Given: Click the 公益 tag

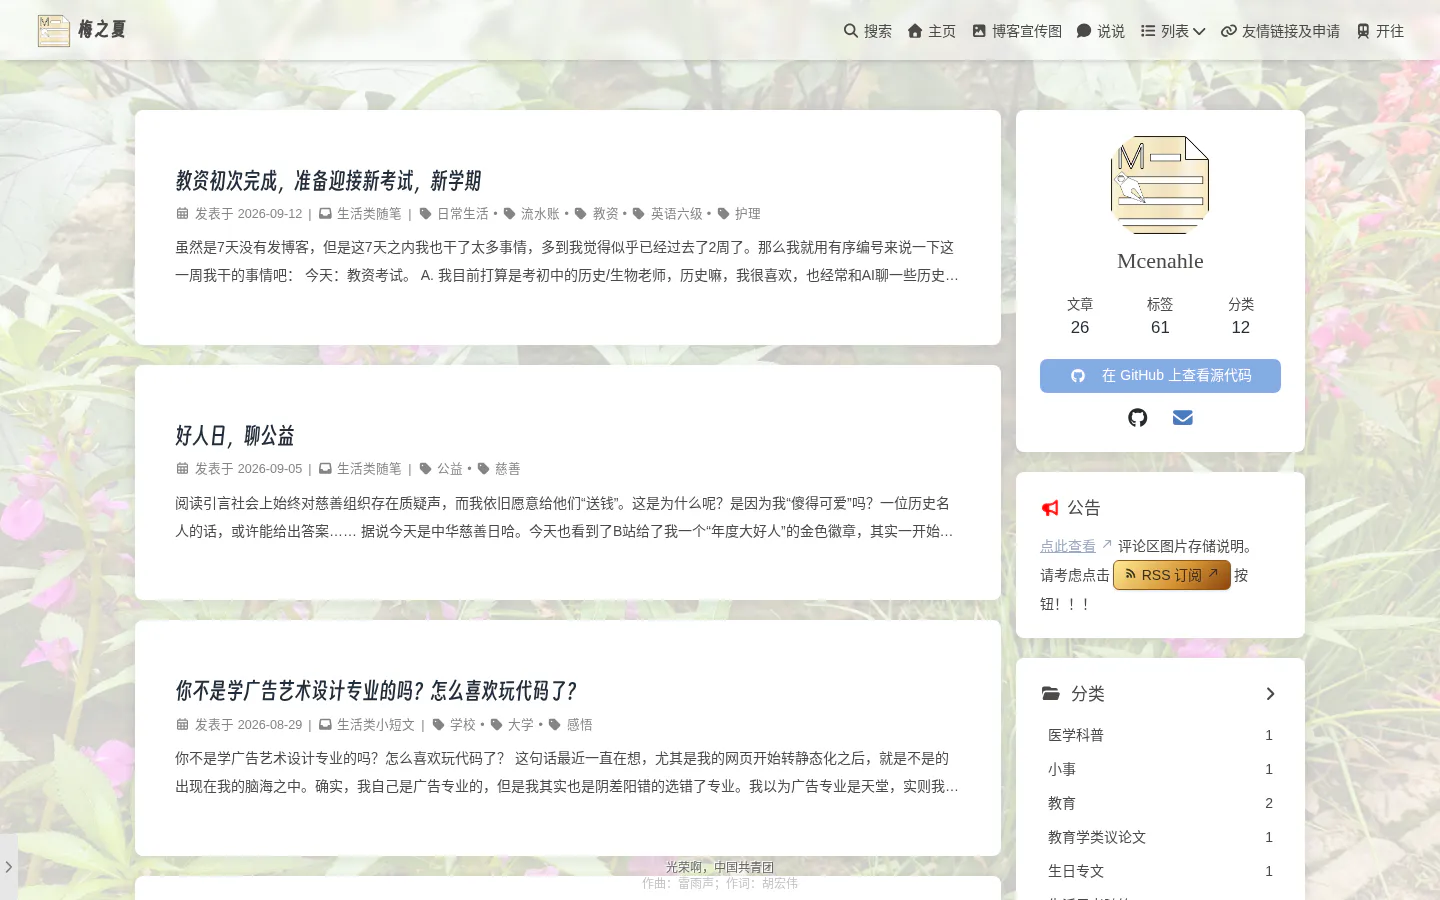Looking at the screenshot, I should [450, 469].
